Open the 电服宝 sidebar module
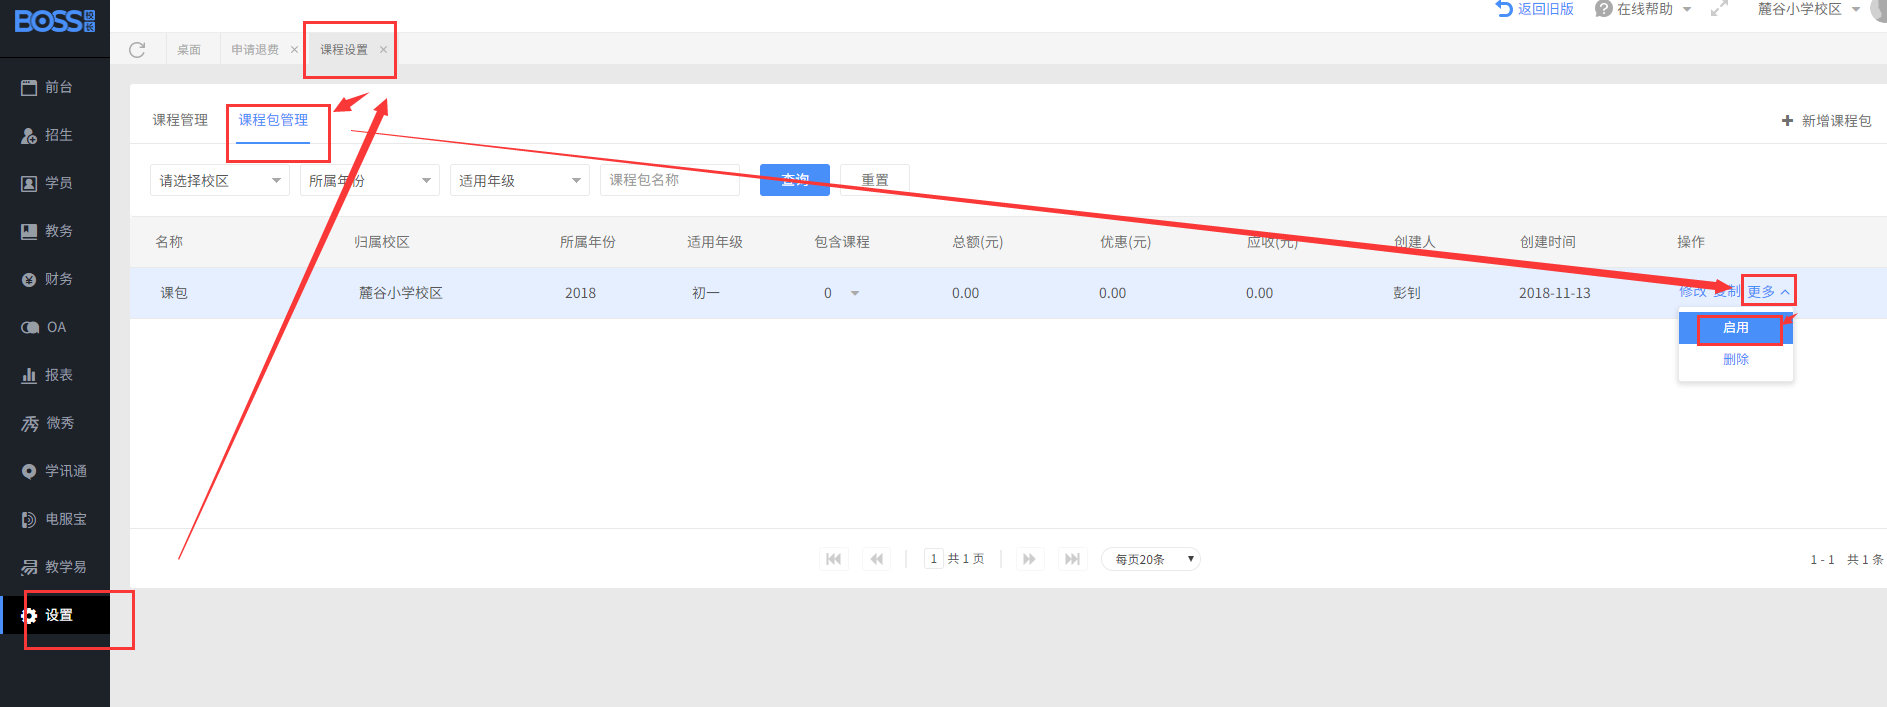Screen dimensions: 1887x707 (x=55, y=519)
